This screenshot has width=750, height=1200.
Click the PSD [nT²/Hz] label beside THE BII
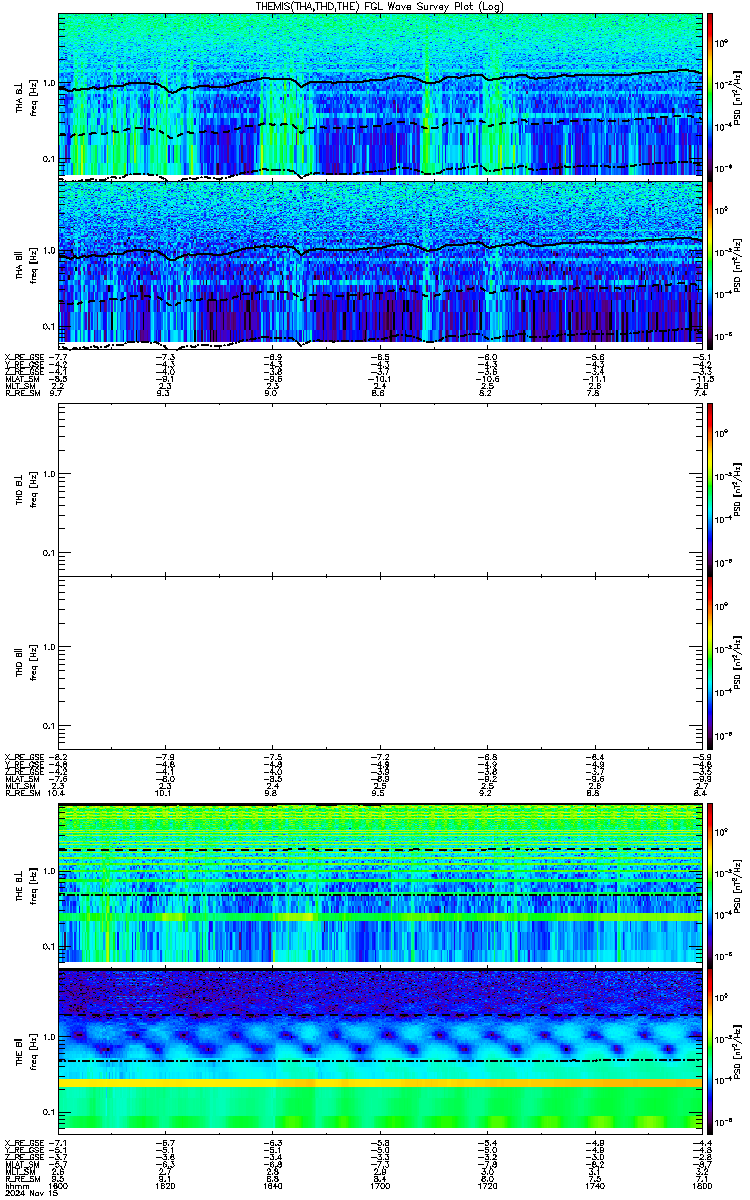(739, 1053)
